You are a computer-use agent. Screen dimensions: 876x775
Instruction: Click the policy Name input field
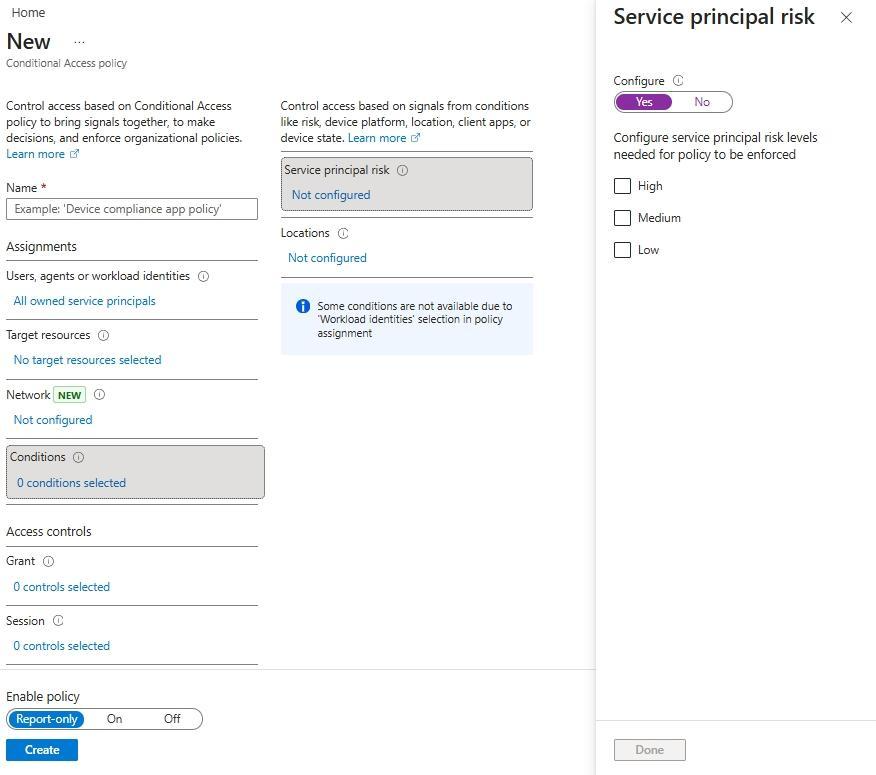[x=132, y=209]
